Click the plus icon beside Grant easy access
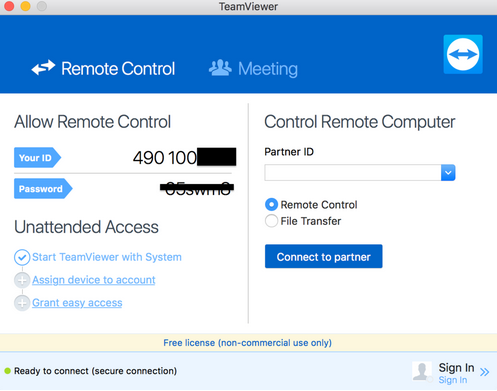 22,303
